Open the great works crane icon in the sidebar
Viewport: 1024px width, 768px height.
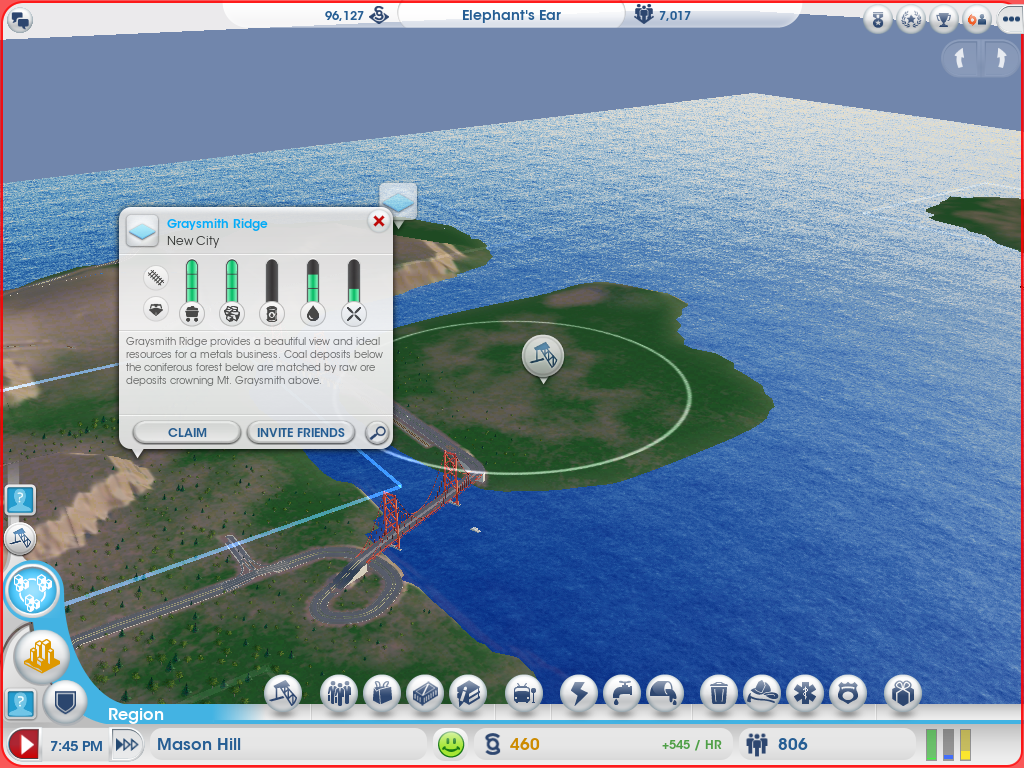point(20,539)
